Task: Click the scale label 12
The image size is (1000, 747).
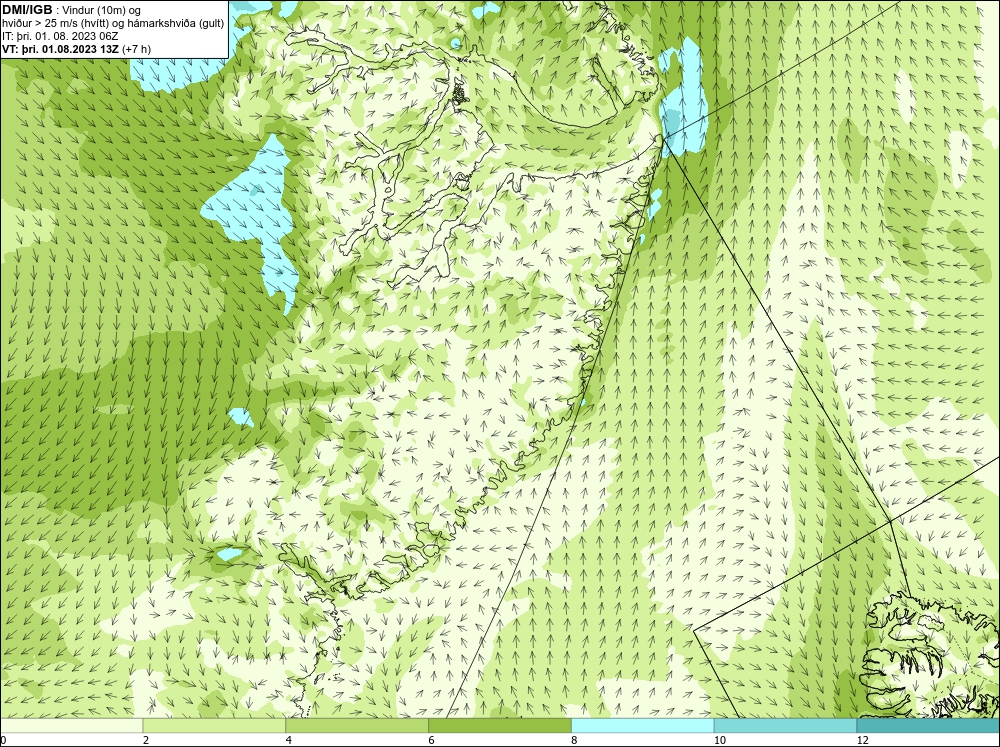Action: tap(863, 740)
